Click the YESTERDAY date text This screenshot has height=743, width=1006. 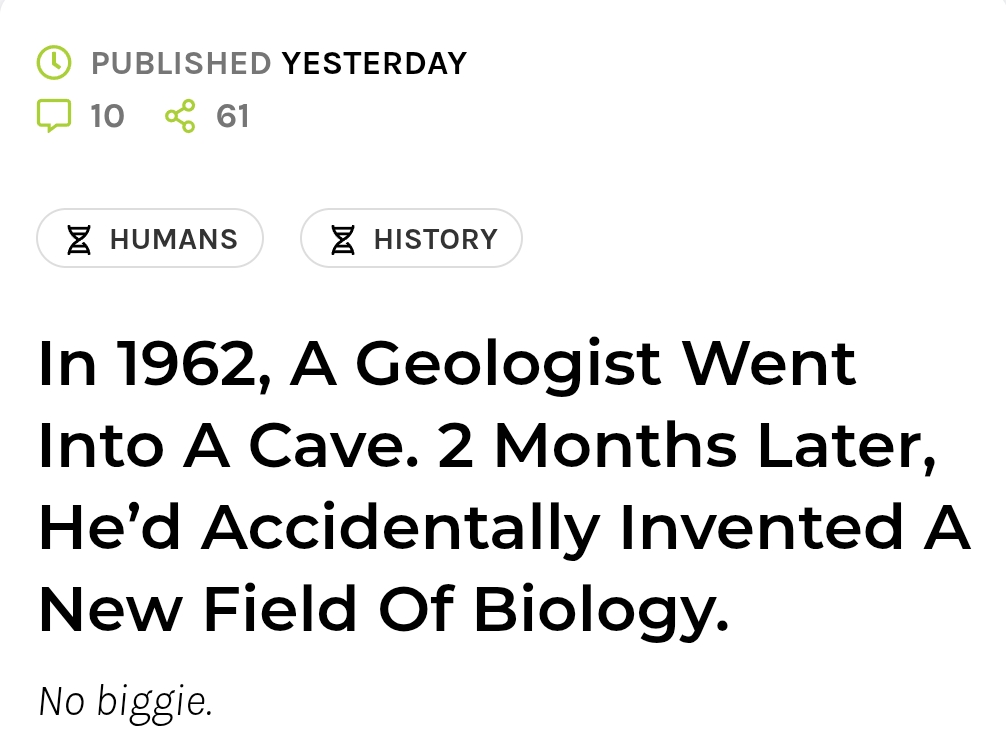pos(374,64)
